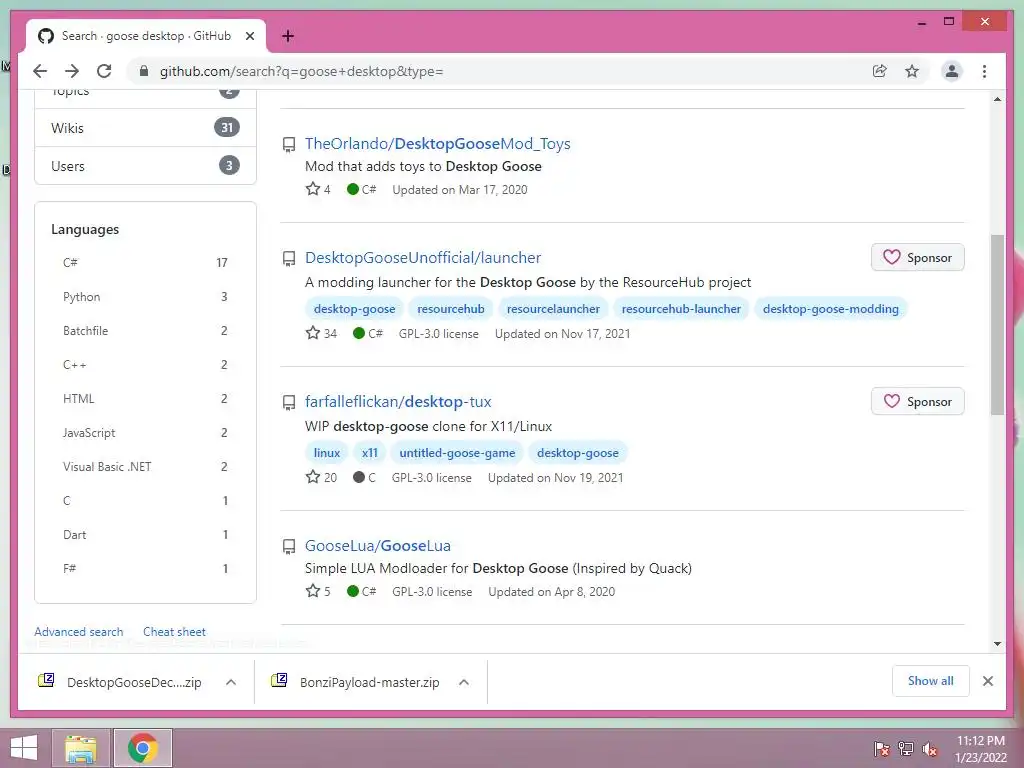Expand options for DesktopGooseDec zip download

click(231, 682)
